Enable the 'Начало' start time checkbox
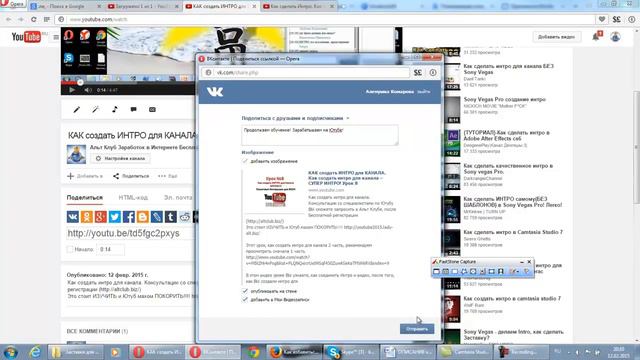Image resolution: width=640 pixels, height=360 pixels. click(70, 249)
